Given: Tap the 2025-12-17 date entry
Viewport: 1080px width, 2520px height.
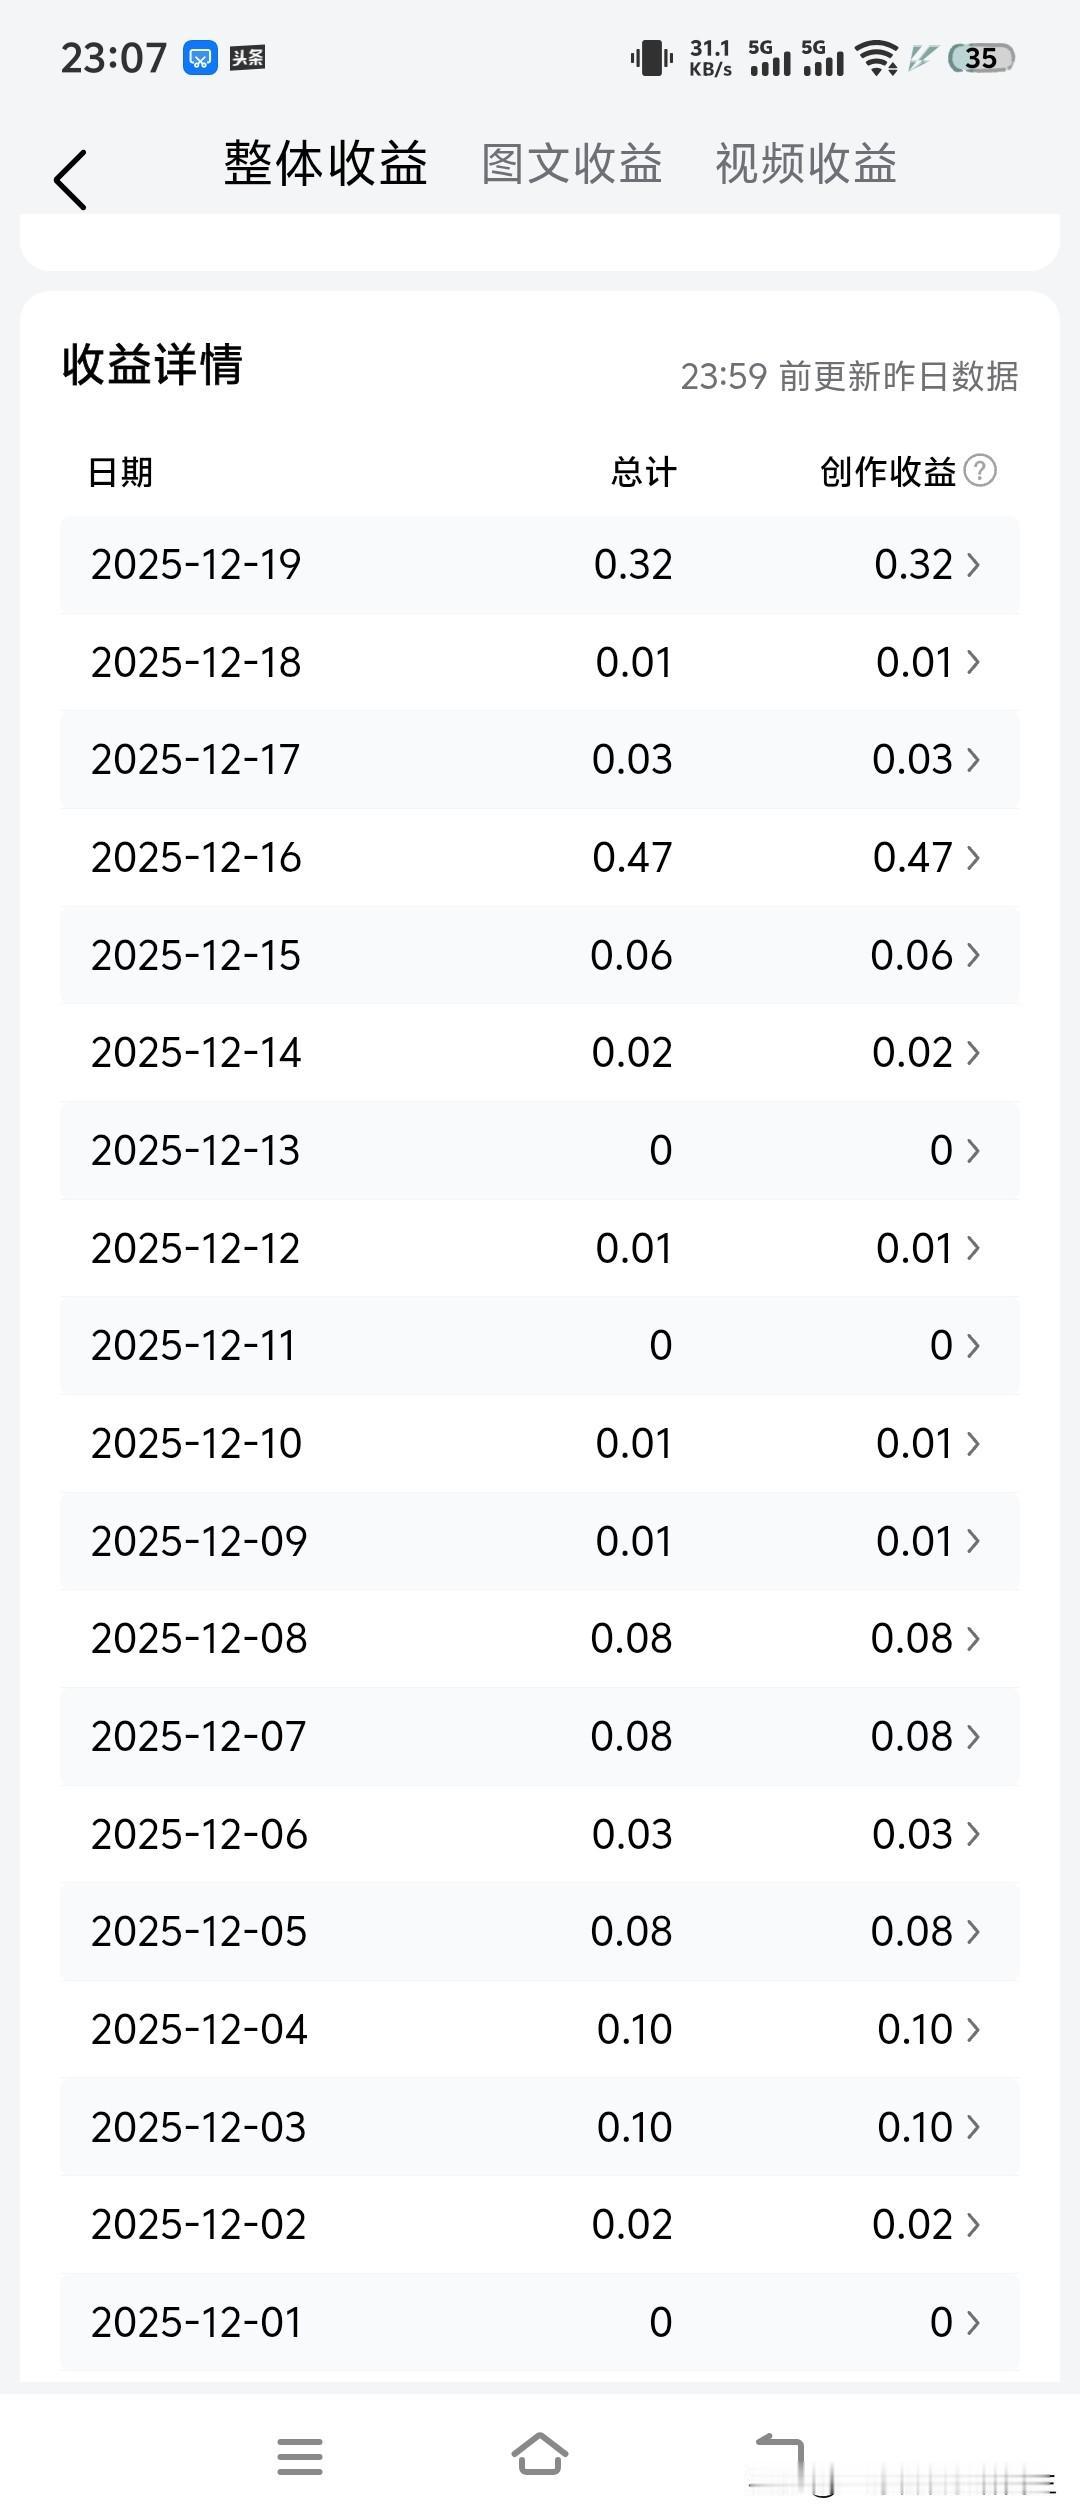Looking at the screenshot, I should [196, 760].
